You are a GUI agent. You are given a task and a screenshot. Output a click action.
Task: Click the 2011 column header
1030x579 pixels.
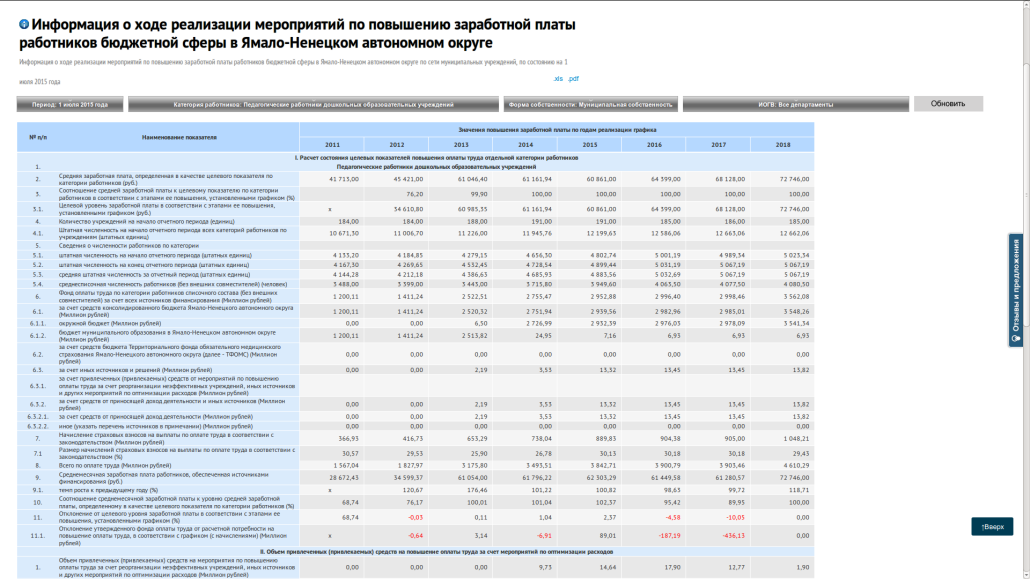[332, 145]
